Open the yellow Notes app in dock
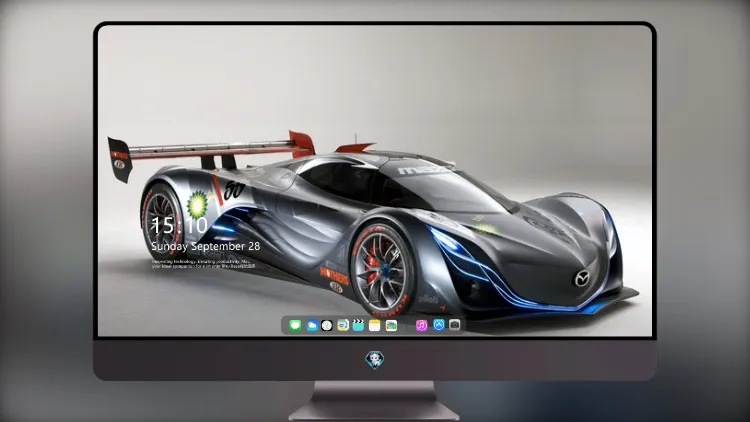This screenshot has width=750, height=422. click(375, 326)
